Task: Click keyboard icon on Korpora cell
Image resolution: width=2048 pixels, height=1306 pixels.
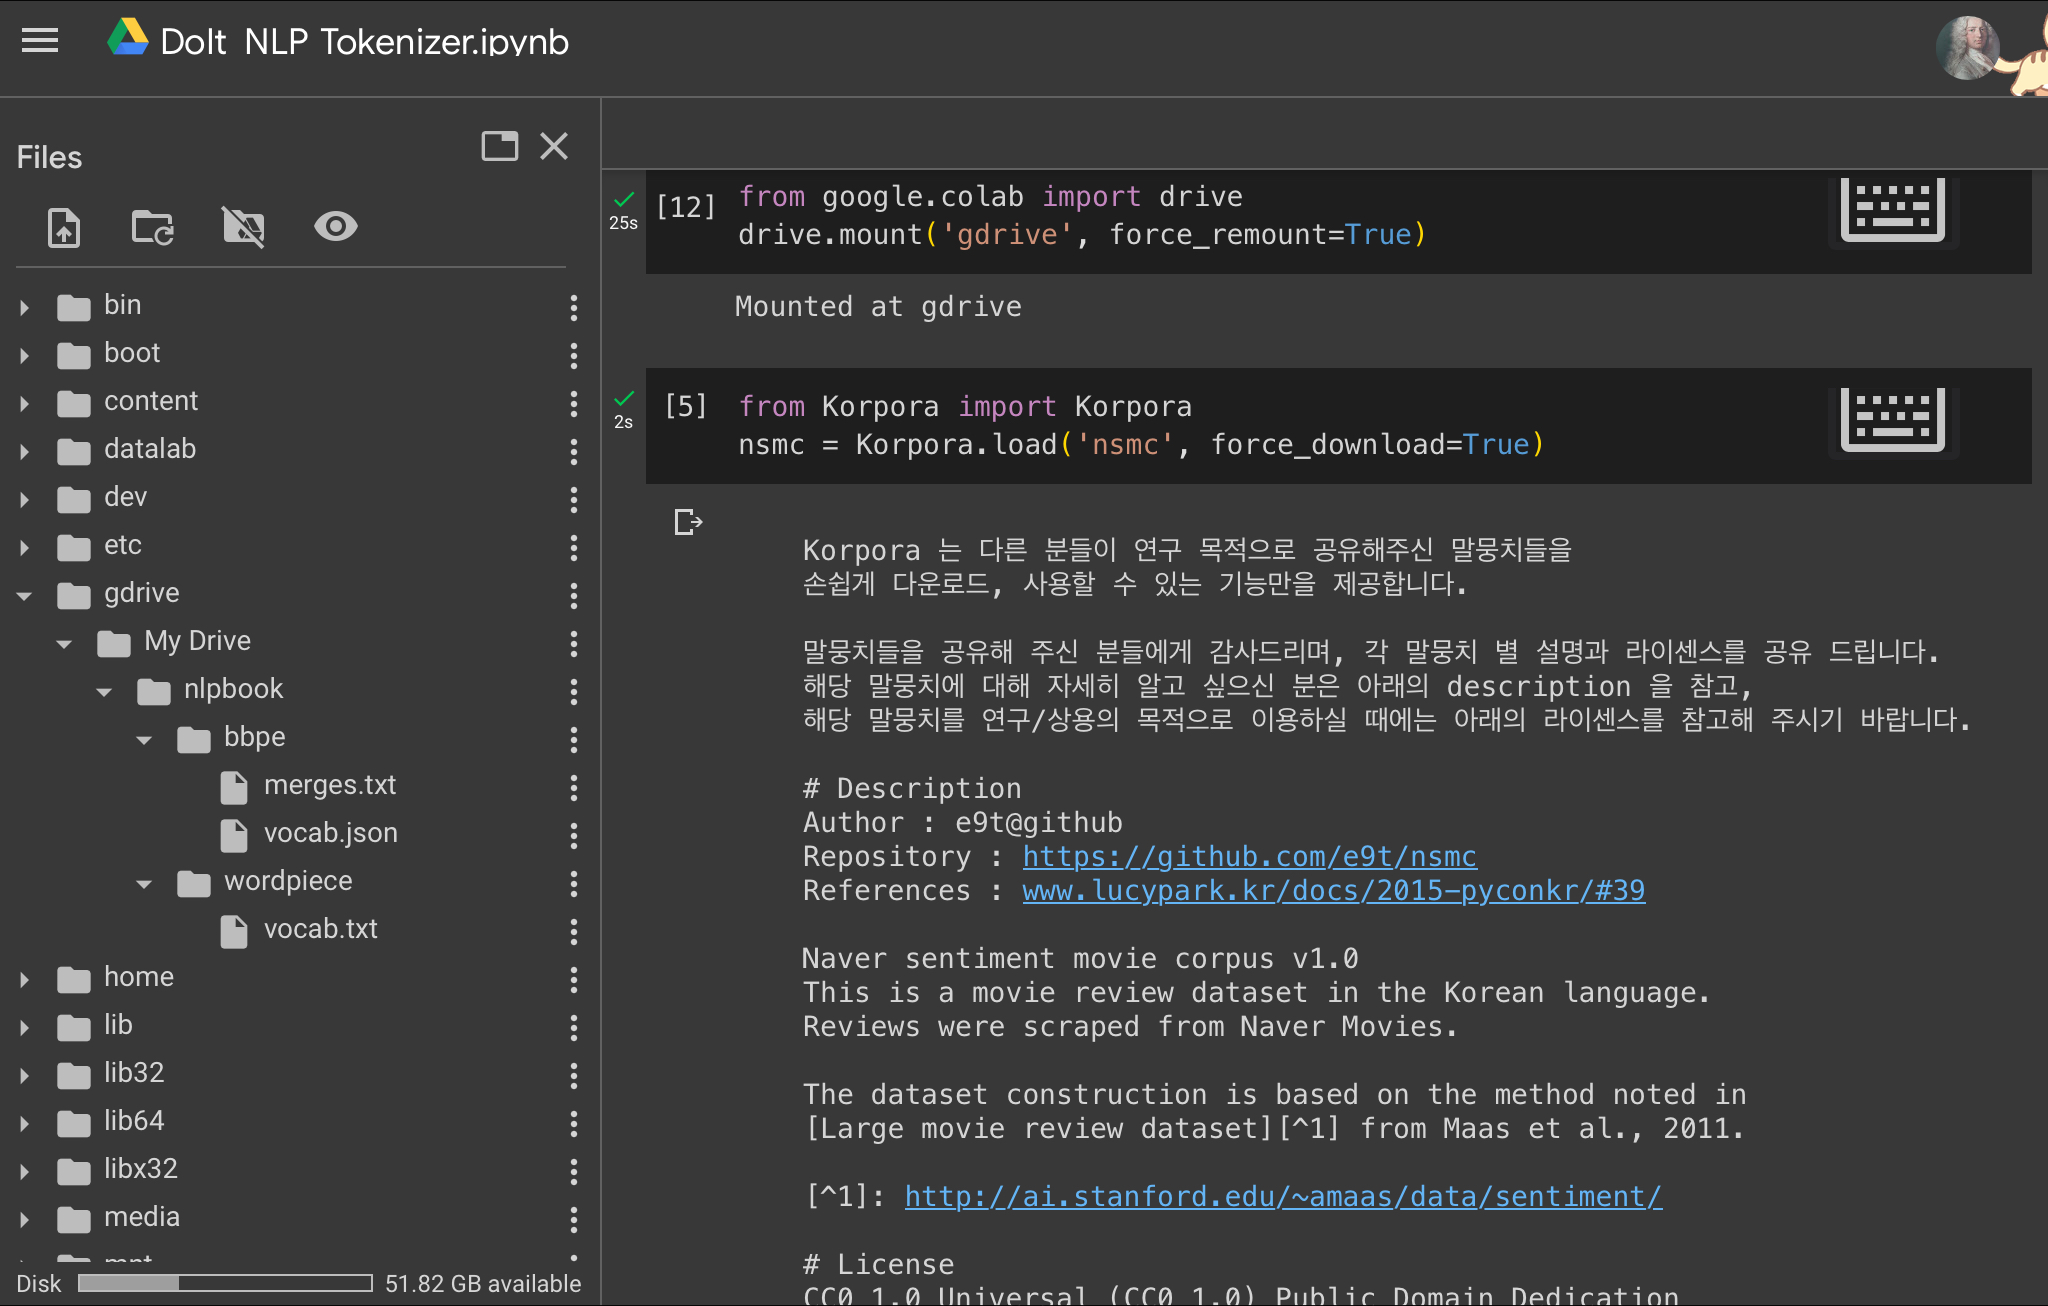Action: coord(1892,420)
